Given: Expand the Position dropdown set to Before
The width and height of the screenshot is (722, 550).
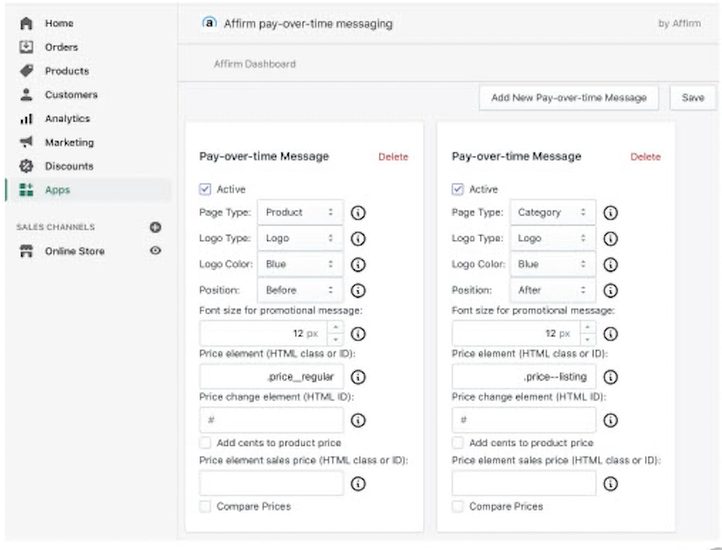Looking at the screenshot, I should pos(300,291).
